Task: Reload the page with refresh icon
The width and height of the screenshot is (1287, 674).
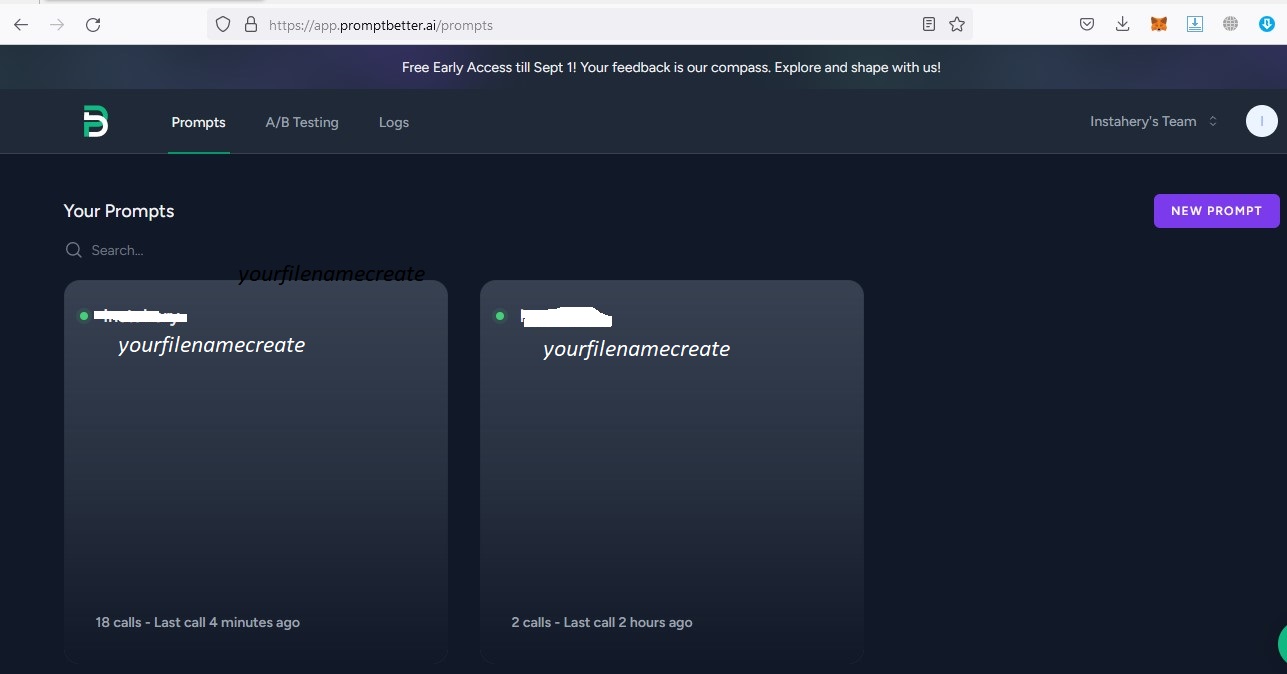Action: [93, 25]
